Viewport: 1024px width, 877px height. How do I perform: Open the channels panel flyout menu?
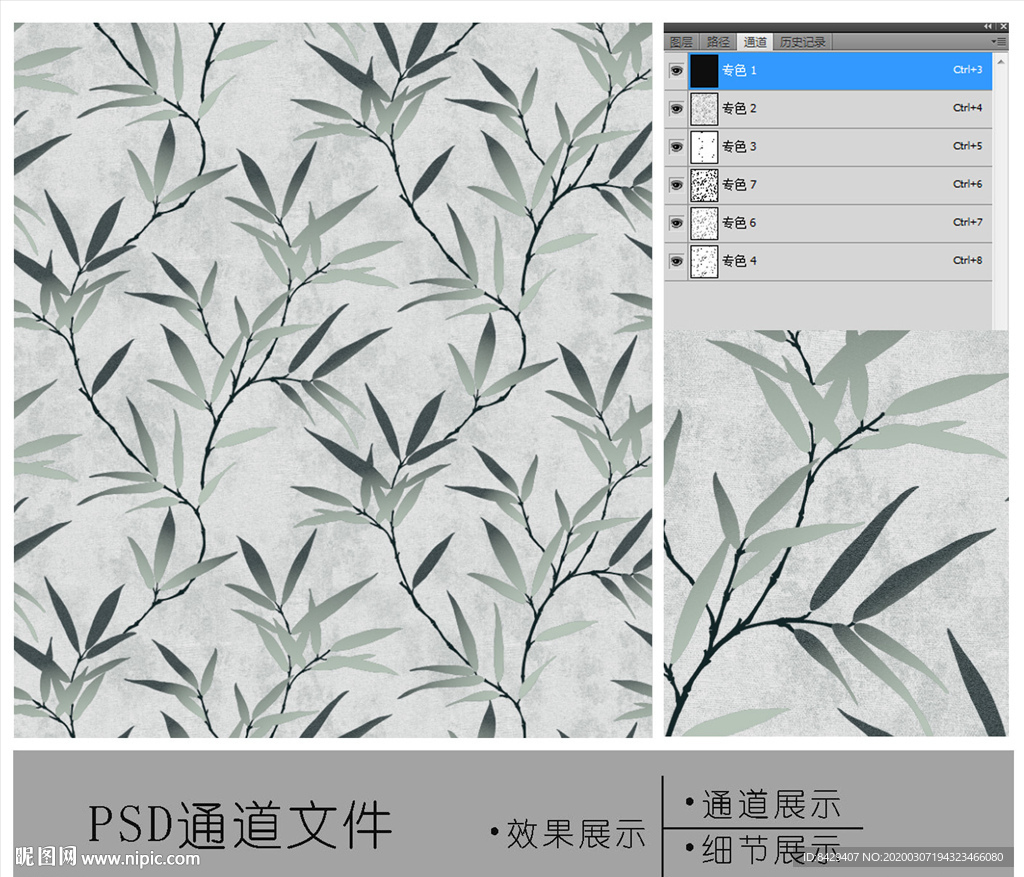coord(999,41)
